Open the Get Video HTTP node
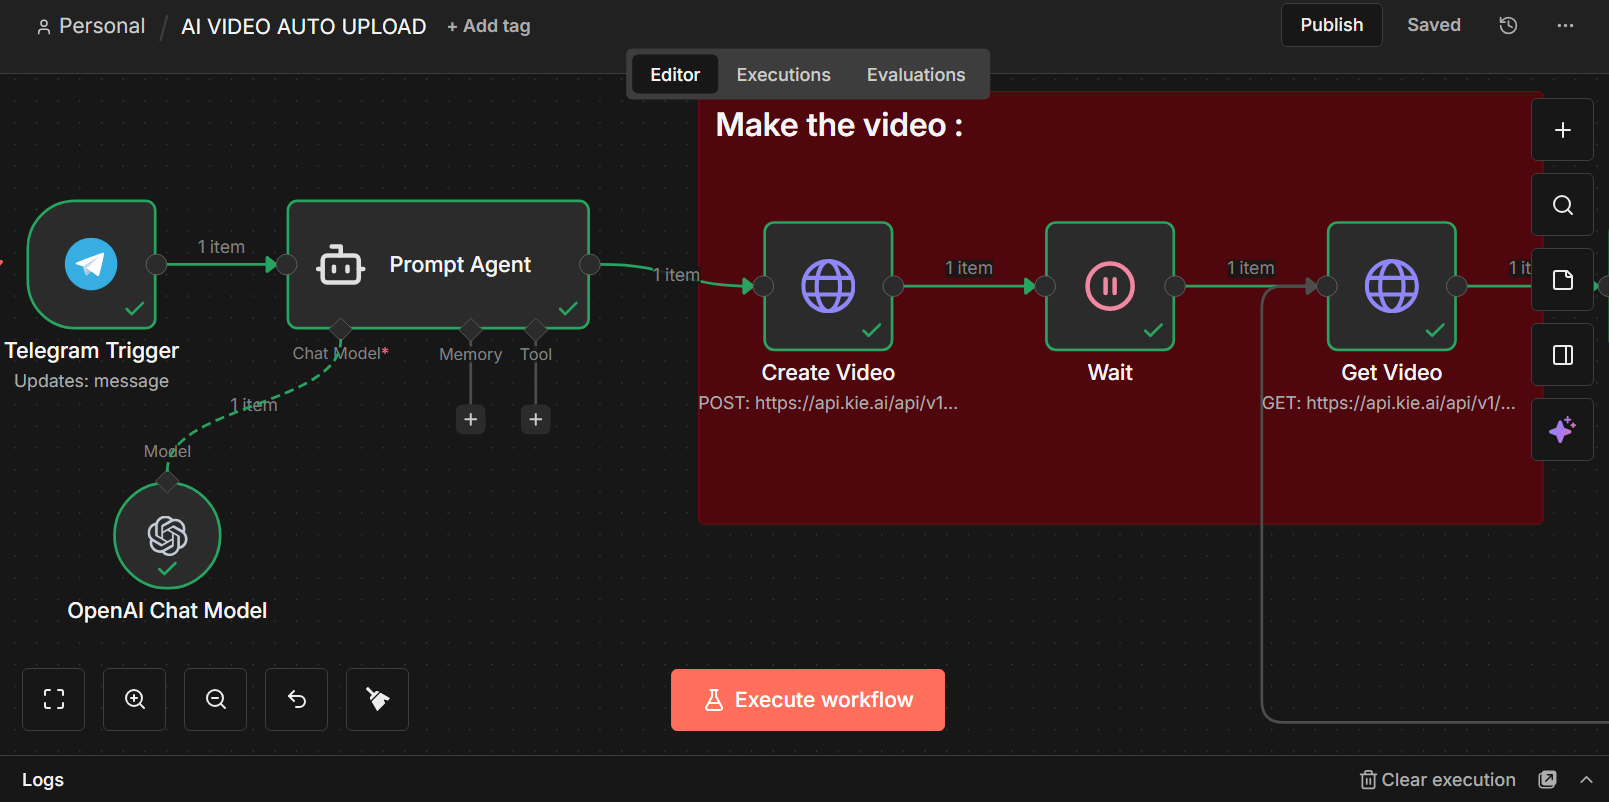The width and height of the screenshot is (1609, 802). (1391, 286)
